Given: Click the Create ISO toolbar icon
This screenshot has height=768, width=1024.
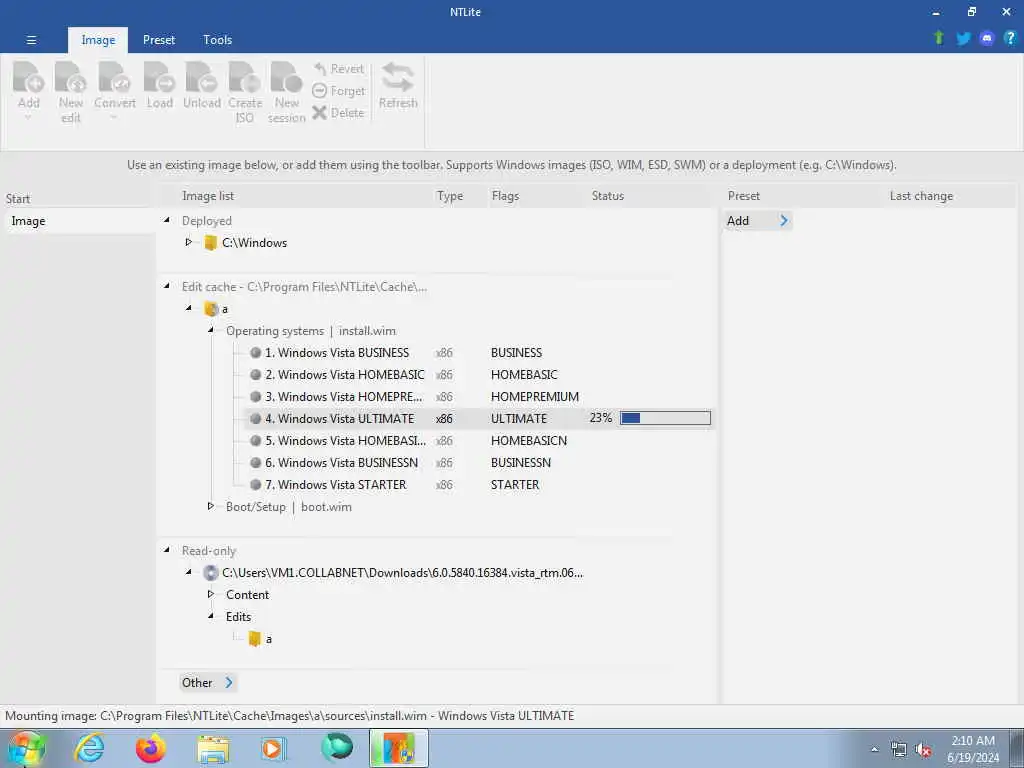Looking at the screenshot, I should (x=245, y=77).
